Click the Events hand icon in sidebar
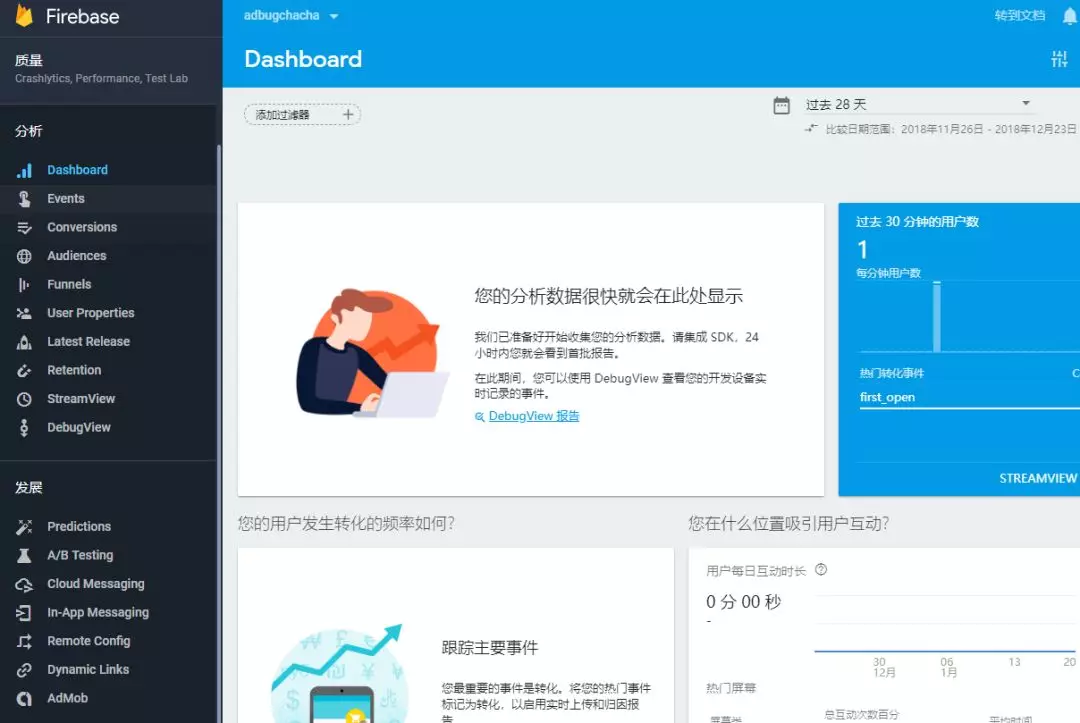The image size is (1080, 723). [25, 199]
